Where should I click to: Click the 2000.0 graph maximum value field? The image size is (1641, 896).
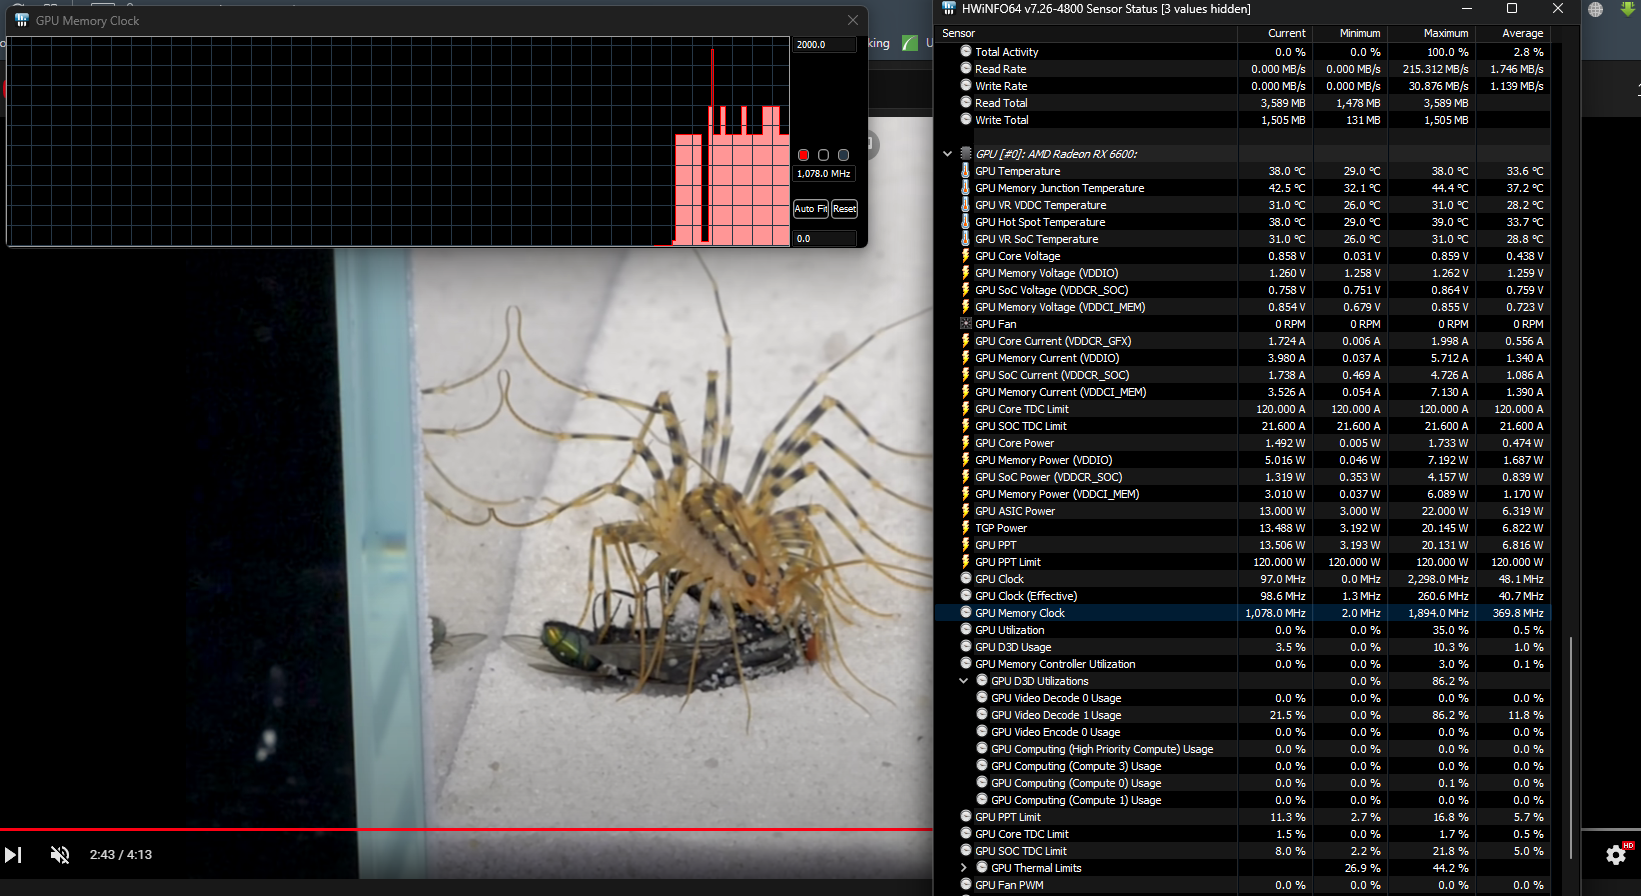(825, 45)
